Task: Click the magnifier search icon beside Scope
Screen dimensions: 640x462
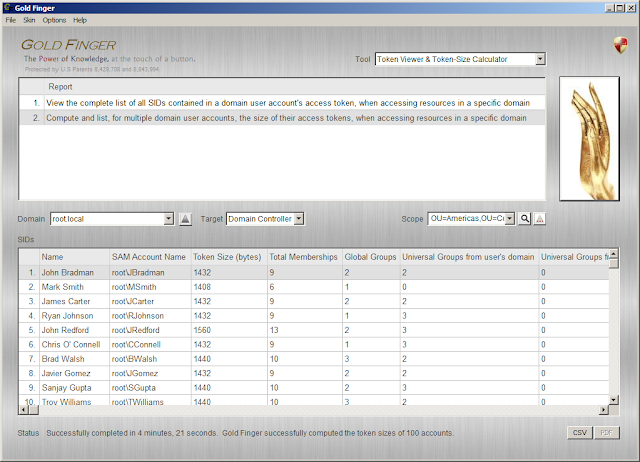Action: 525,219
